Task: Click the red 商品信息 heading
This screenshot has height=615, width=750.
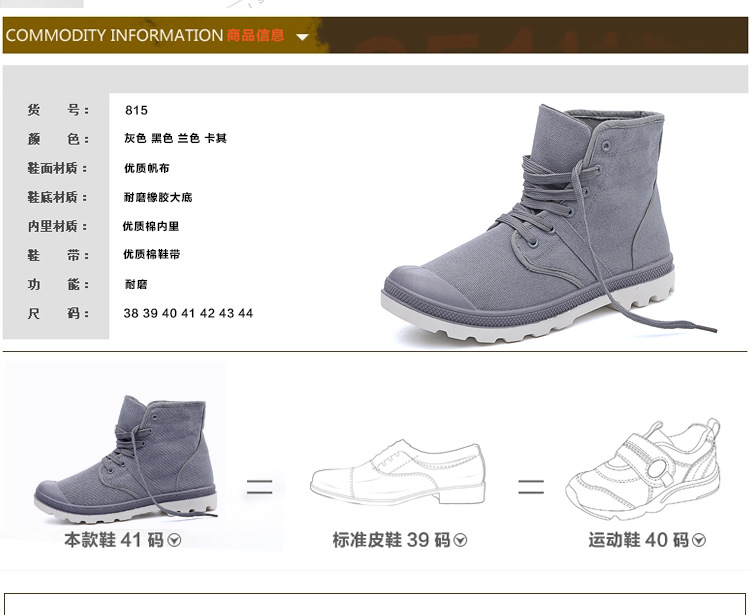Action: tap(255, 35)
